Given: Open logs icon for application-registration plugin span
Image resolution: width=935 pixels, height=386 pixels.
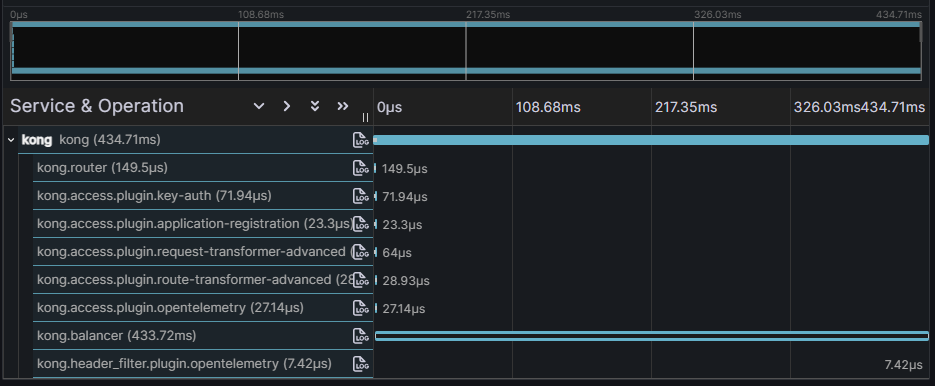Looking at the screenshot, I should coord(360,224).
